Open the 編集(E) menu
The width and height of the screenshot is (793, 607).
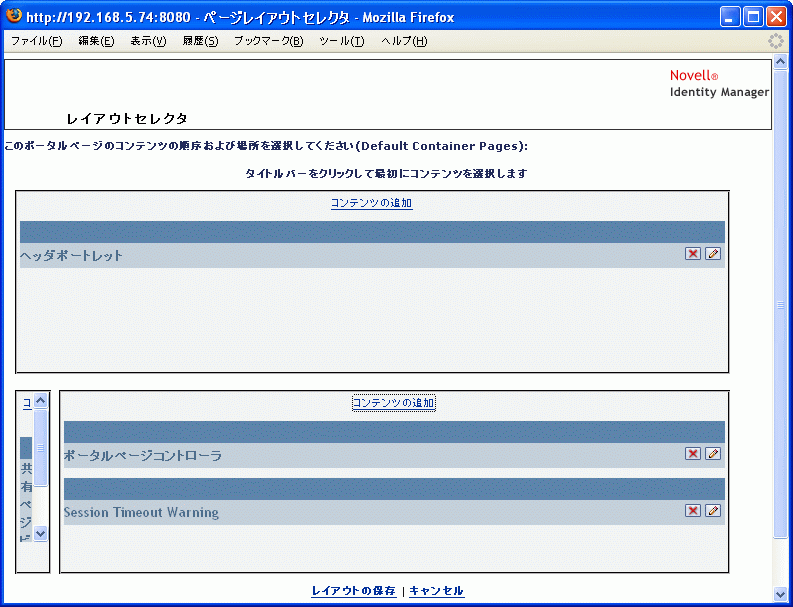pyautogui.click(x=96, y=41)
